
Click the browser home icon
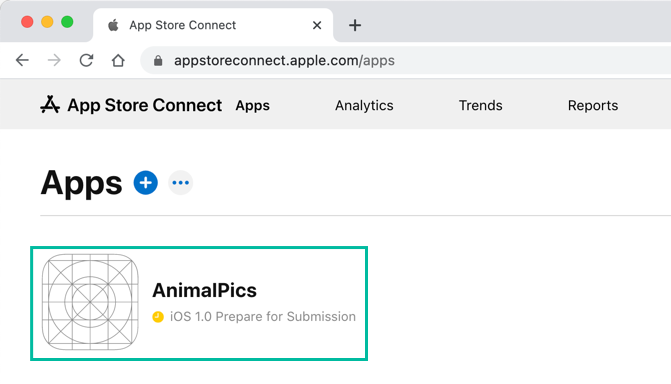[x=118, y=60]
